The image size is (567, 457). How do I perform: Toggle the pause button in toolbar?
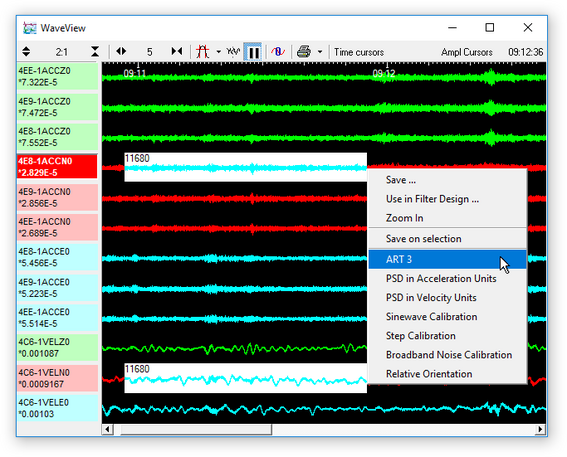[x=253, y=52]
